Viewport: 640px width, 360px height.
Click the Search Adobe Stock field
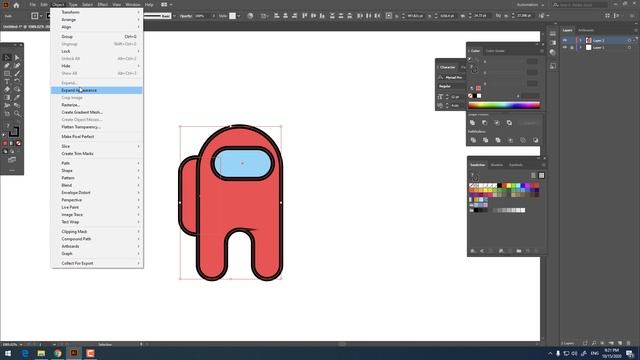pyautogui.click(x=580, y=5)
